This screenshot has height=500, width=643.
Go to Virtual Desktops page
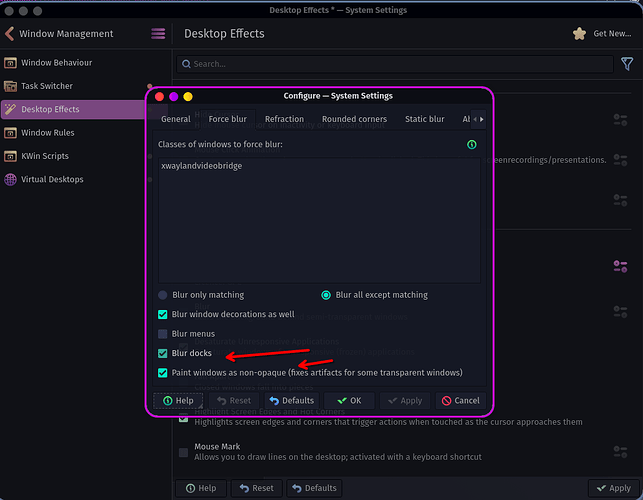click(51, 180)
